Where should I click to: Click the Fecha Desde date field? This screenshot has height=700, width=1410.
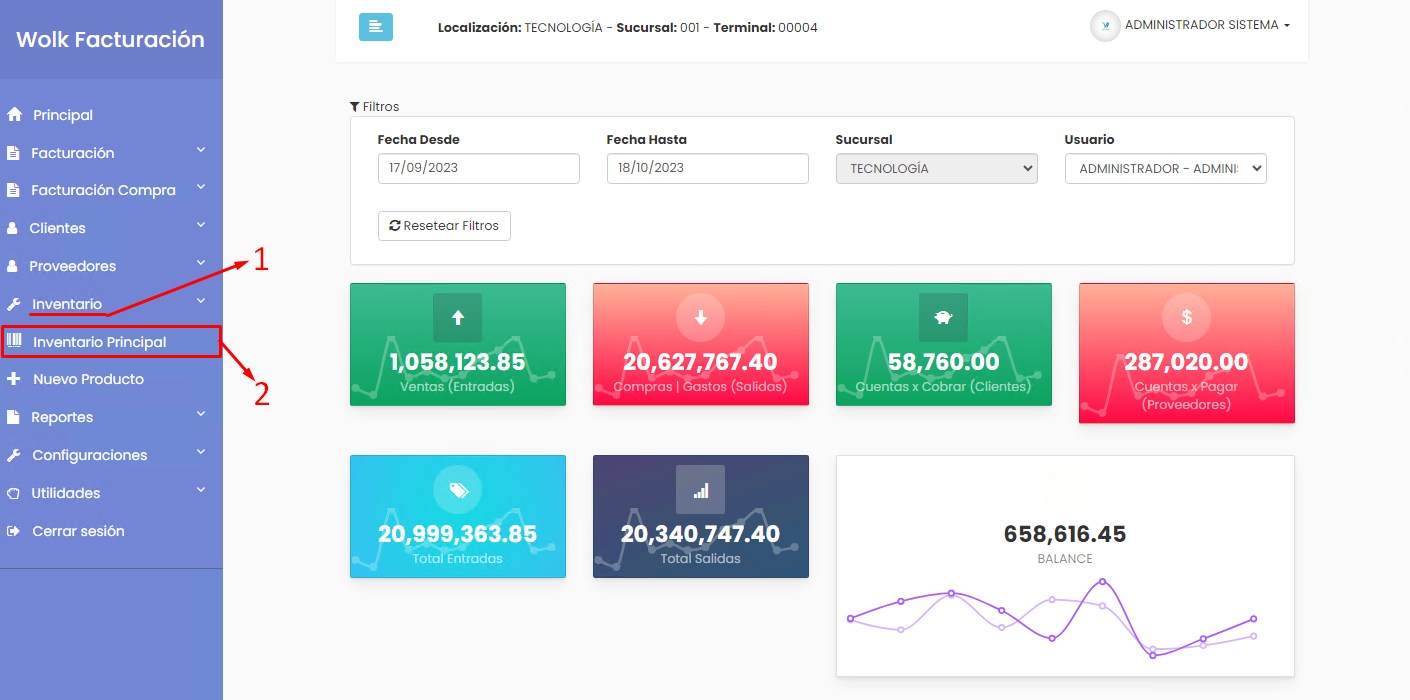click(479, 168)
